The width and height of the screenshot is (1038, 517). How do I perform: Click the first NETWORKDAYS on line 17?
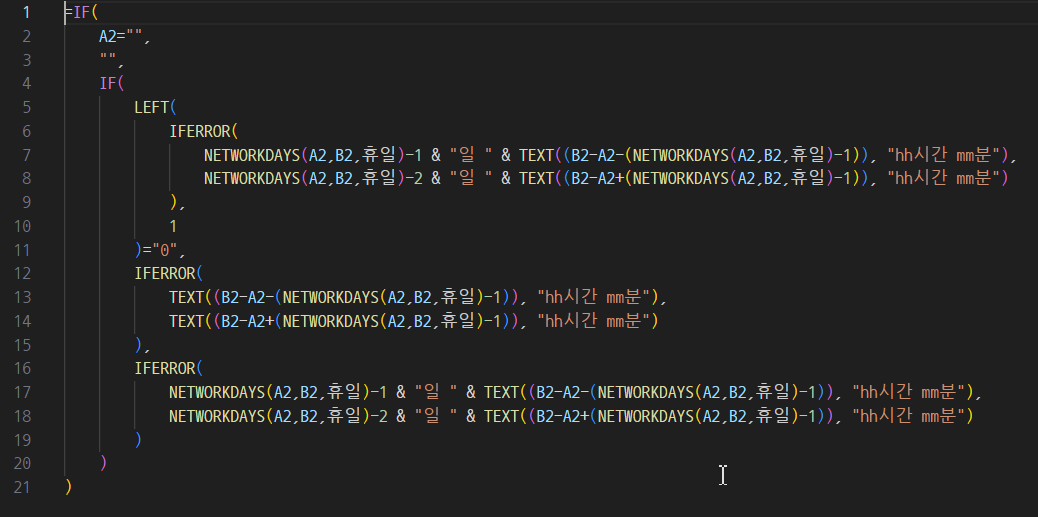(x=217, y=393)
